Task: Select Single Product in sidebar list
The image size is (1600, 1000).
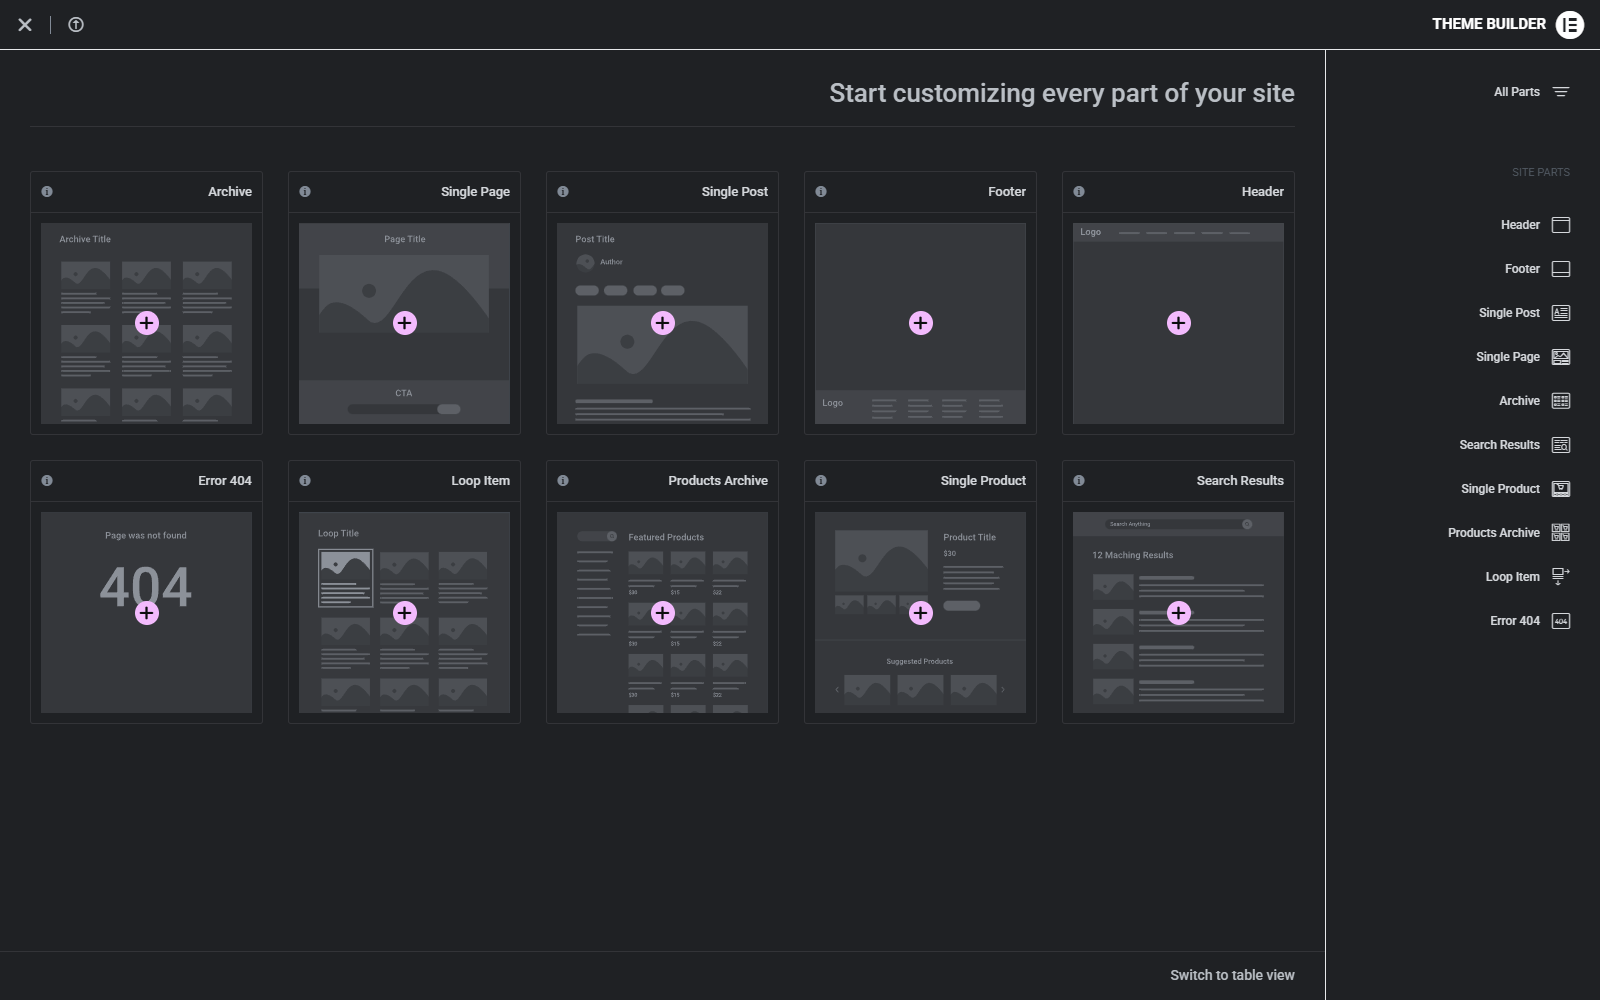Action: pyautogui.click(x=1515, y=489)
